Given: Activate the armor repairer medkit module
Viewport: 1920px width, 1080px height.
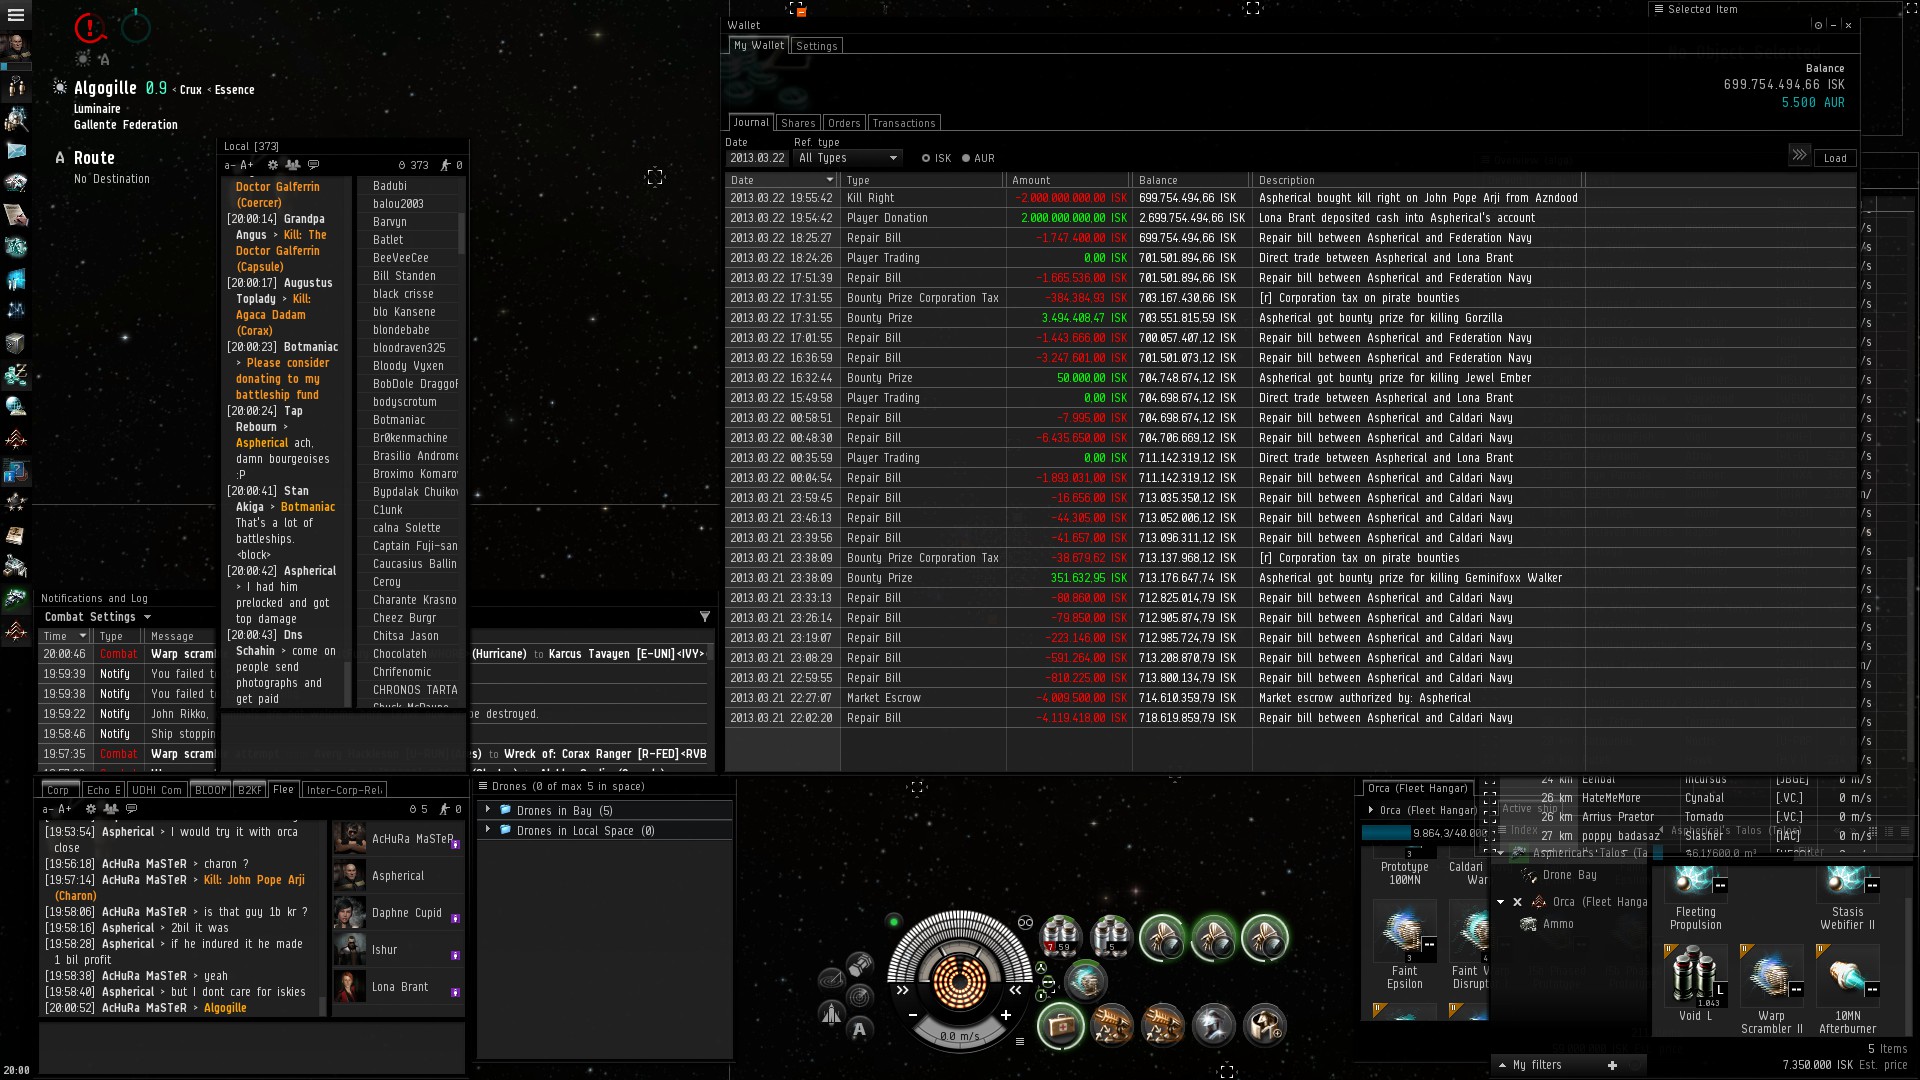Looking at the screenshot, I should (x=1060, y=1026).
